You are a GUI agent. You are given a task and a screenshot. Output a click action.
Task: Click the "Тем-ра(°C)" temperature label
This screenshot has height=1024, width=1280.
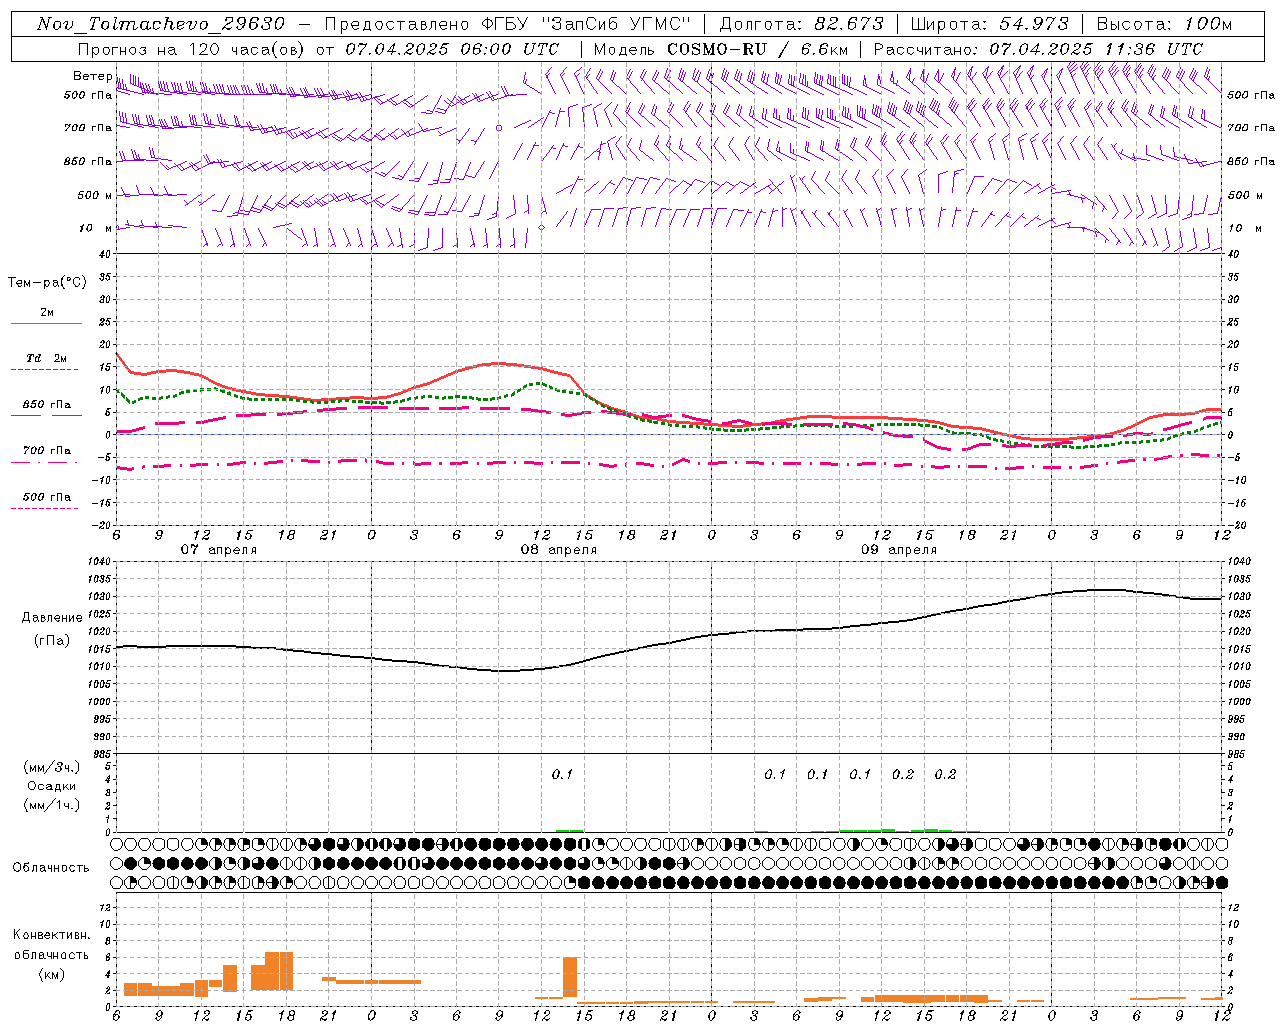(47, 283)
